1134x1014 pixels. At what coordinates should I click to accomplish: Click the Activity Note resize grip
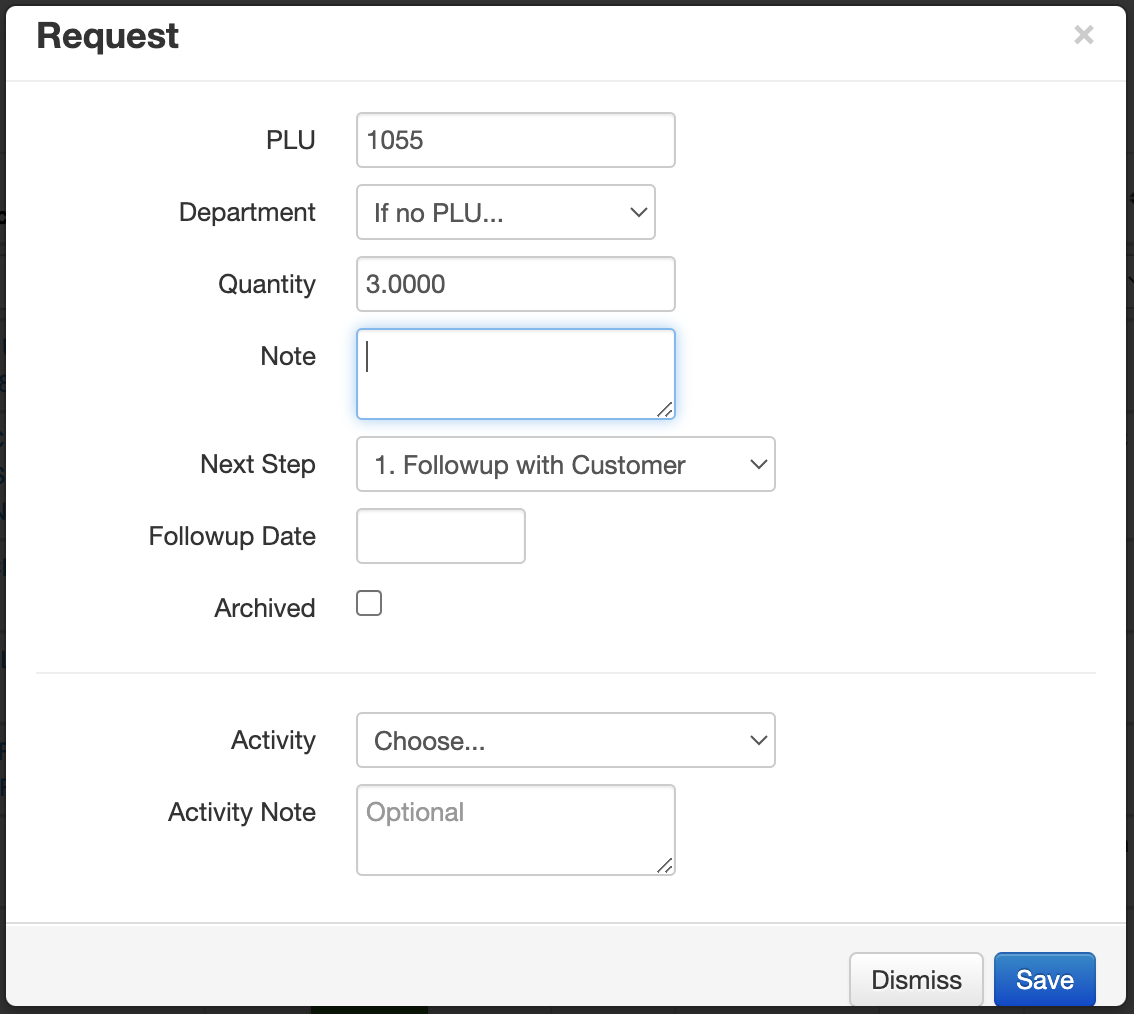coord(664,865)
